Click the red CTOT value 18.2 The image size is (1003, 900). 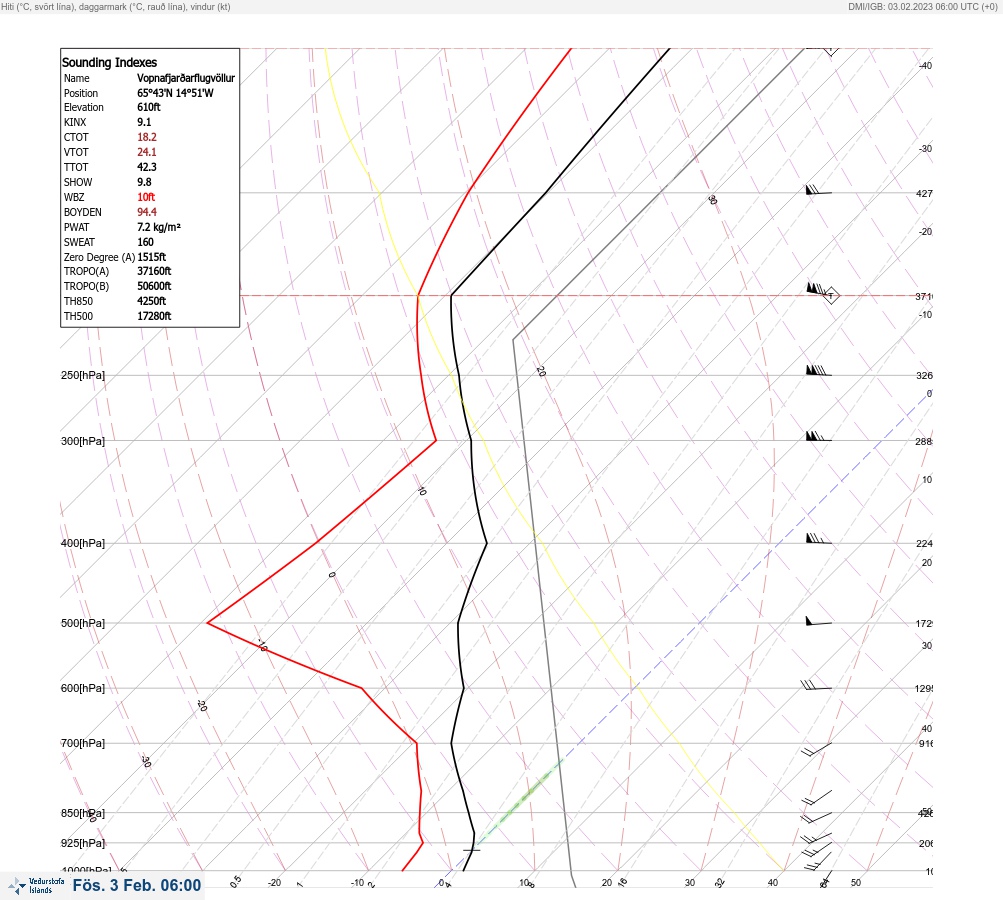146,137
